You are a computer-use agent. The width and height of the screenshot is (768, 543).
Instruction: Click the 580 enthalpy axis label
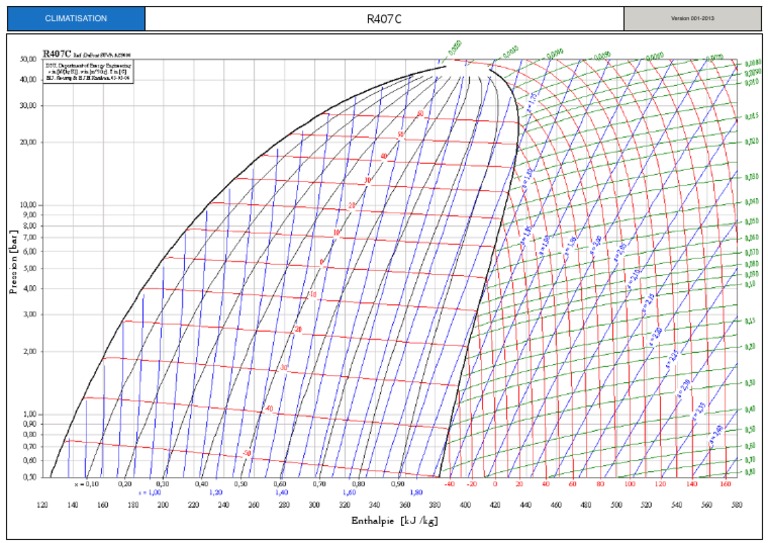click(x=736, y=504)
